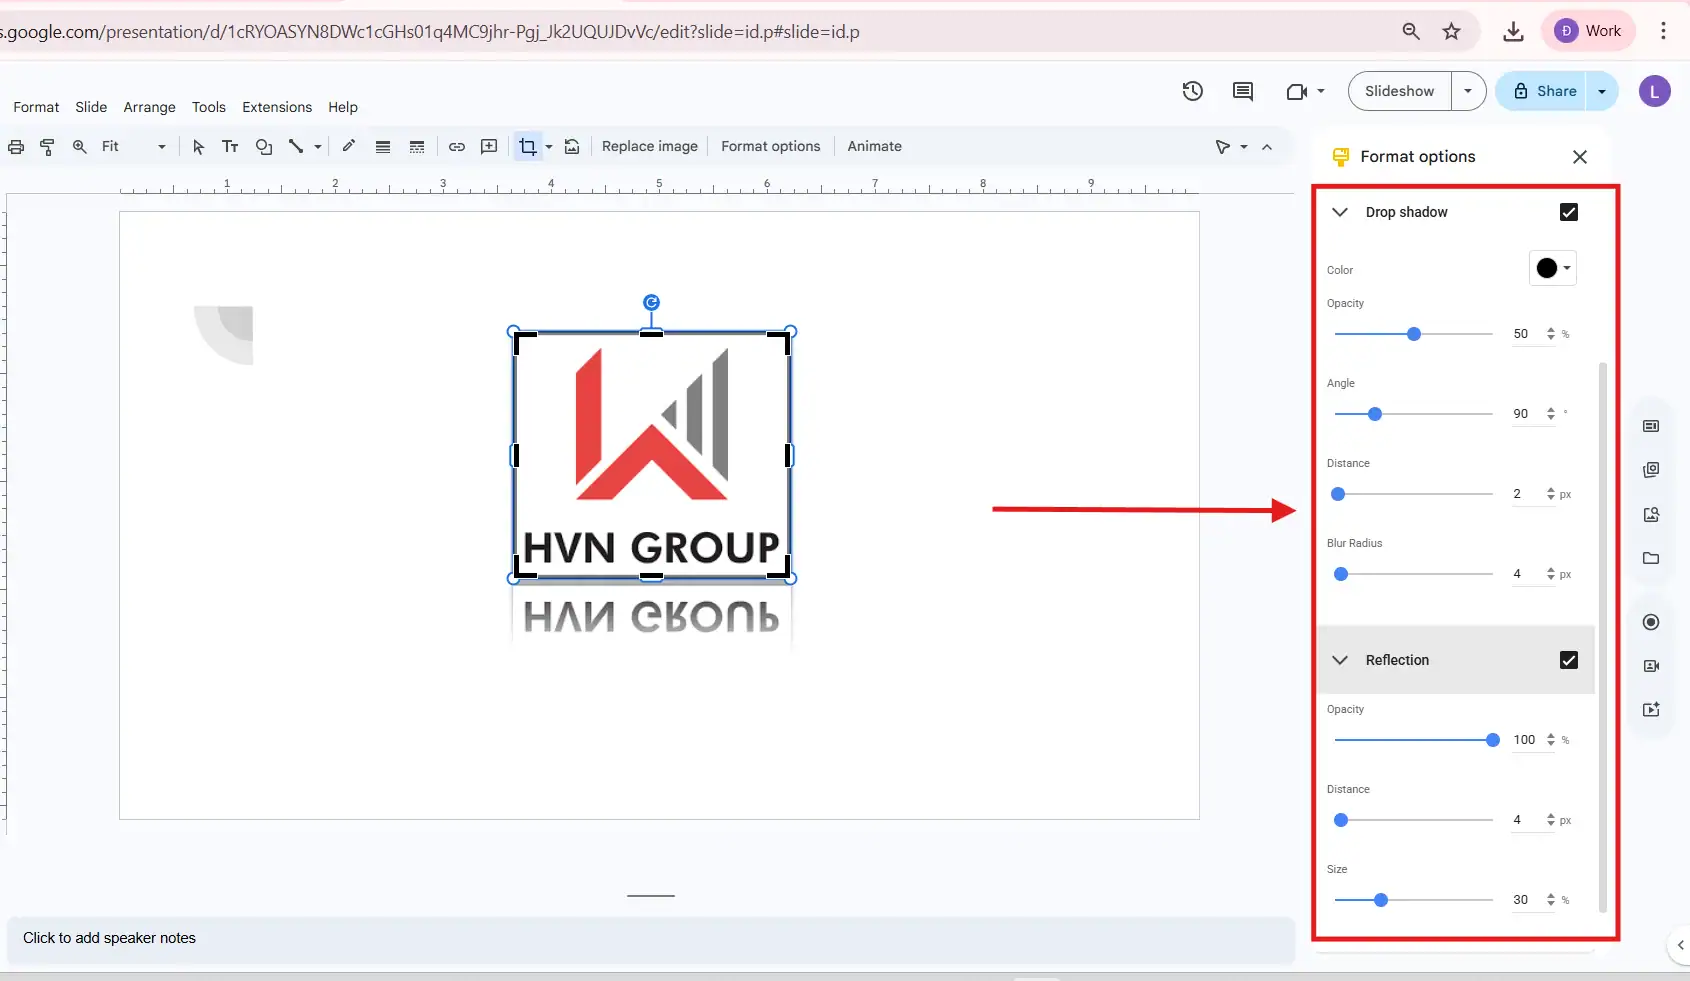1690x981 pixels.
Task: Select the Paint format tool
Action: pos(47,147)
